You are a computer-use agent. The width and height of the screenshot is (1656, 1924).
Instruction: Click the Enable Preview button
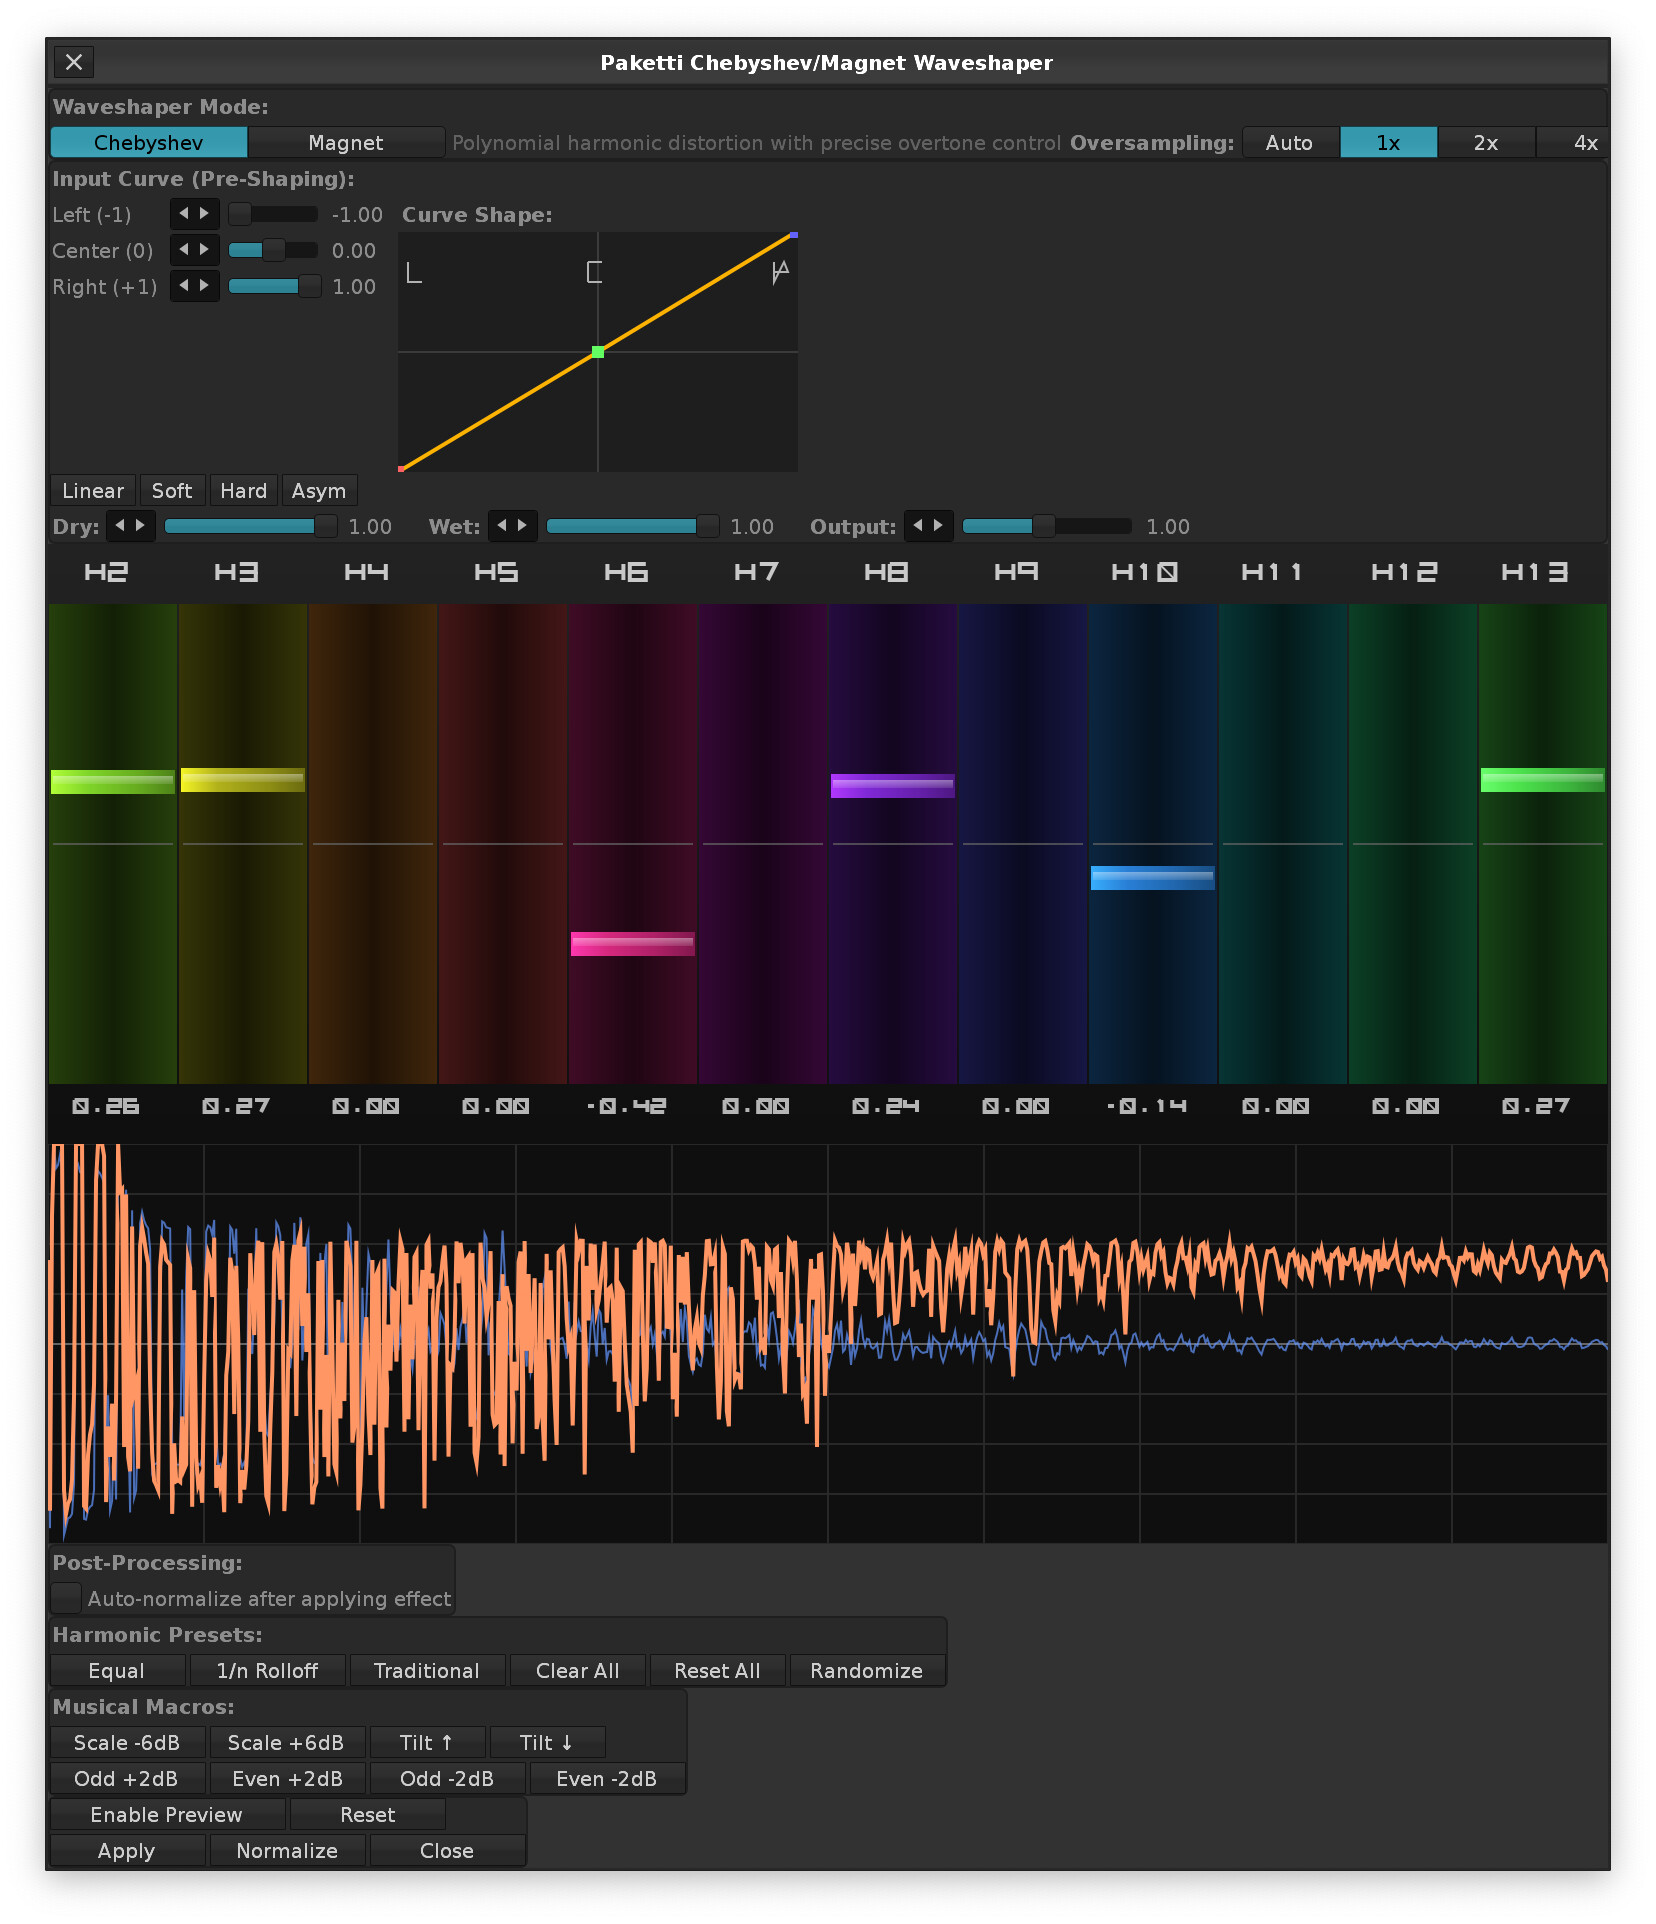[x=166, y=1815]
